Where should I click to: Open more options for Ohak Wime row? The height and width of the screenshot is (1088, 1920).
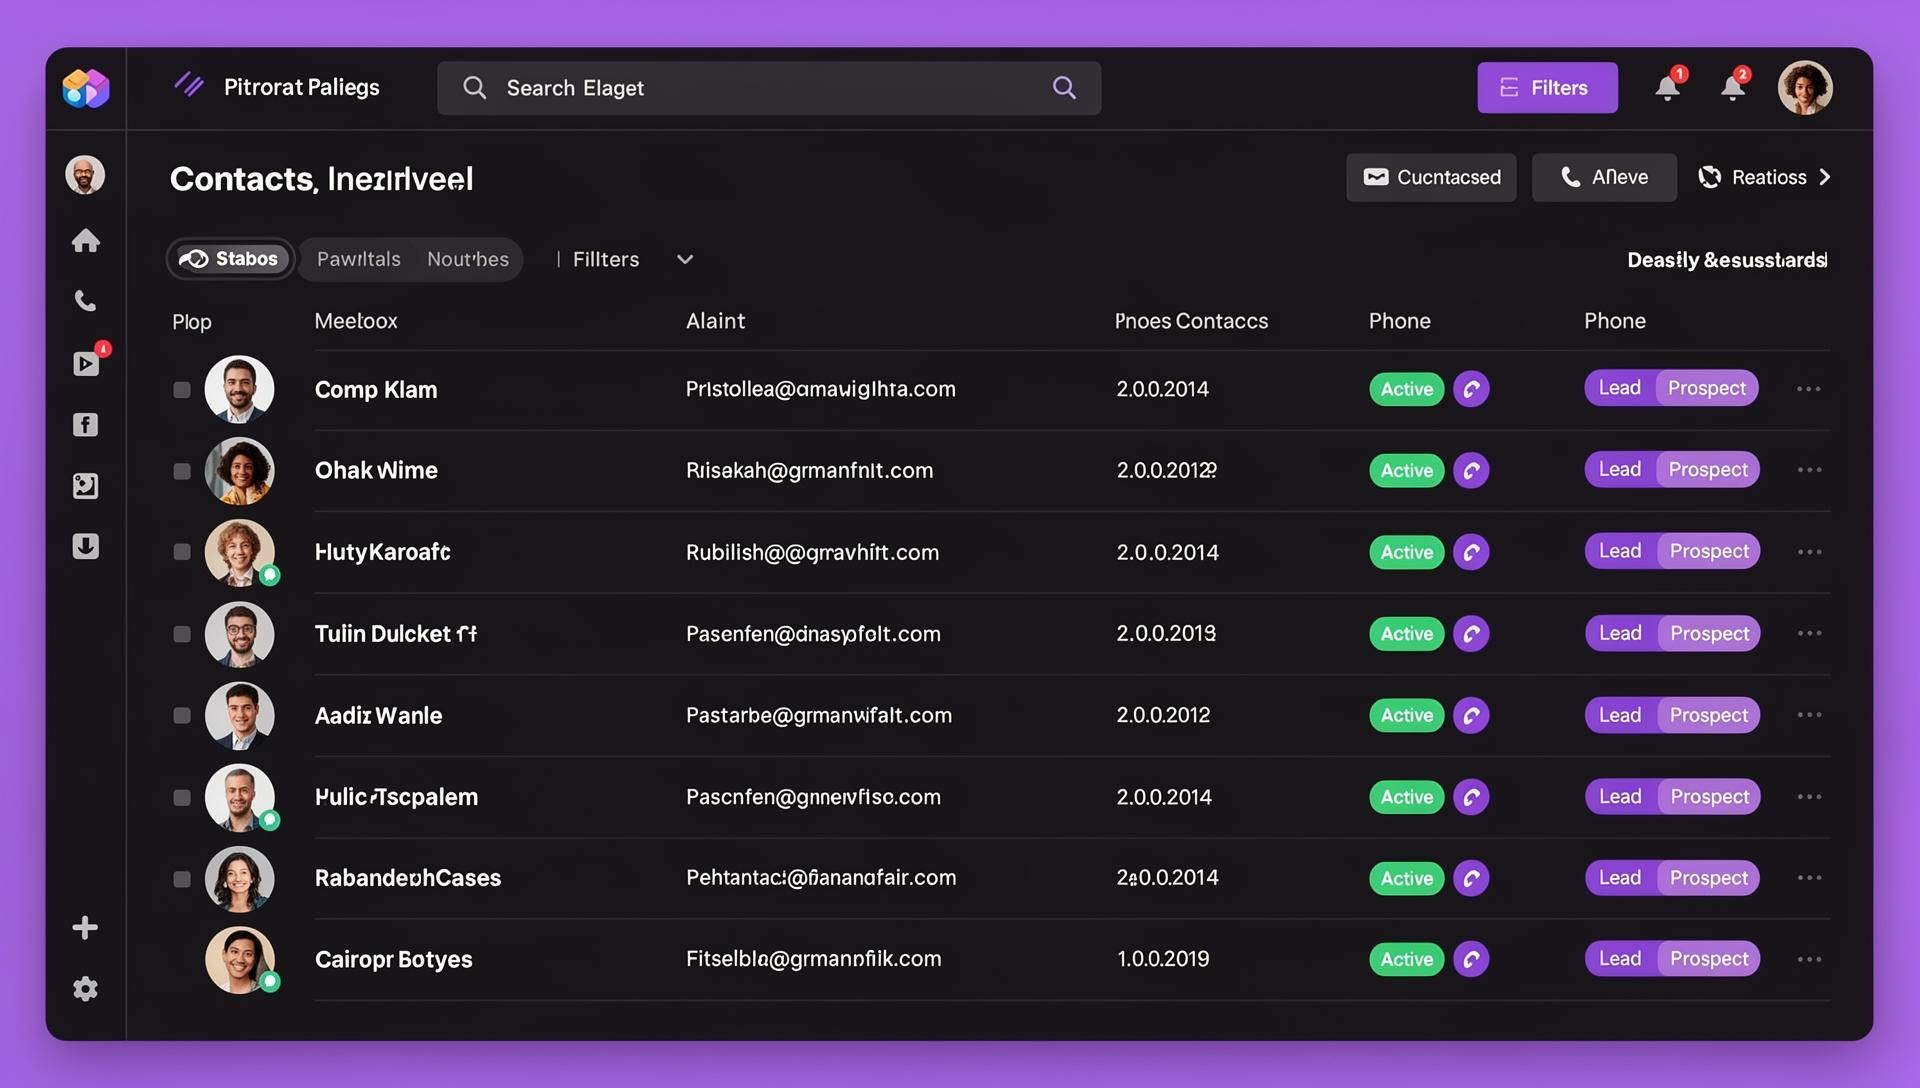click(1809, 470)
